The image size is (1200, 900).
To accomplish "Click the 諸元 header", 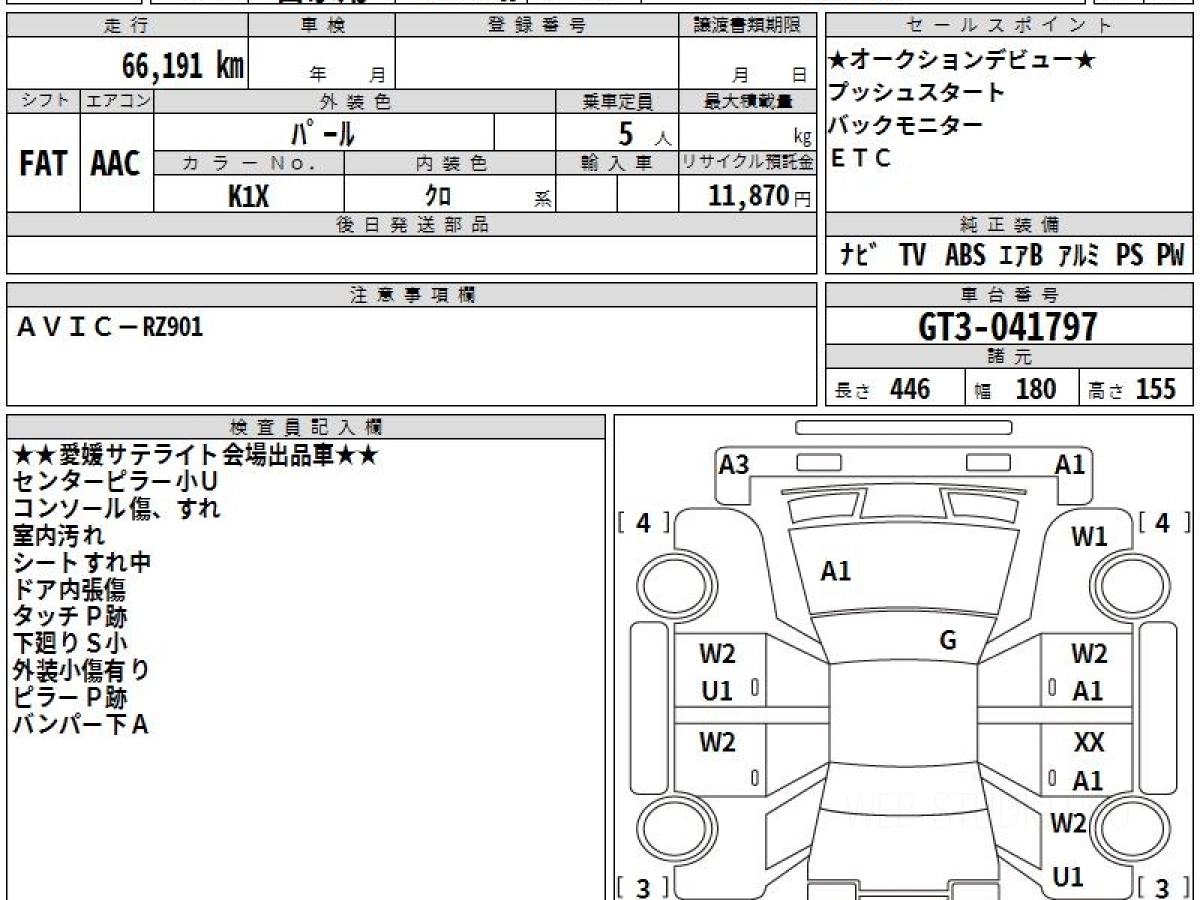I will [x=1010, y=357].
